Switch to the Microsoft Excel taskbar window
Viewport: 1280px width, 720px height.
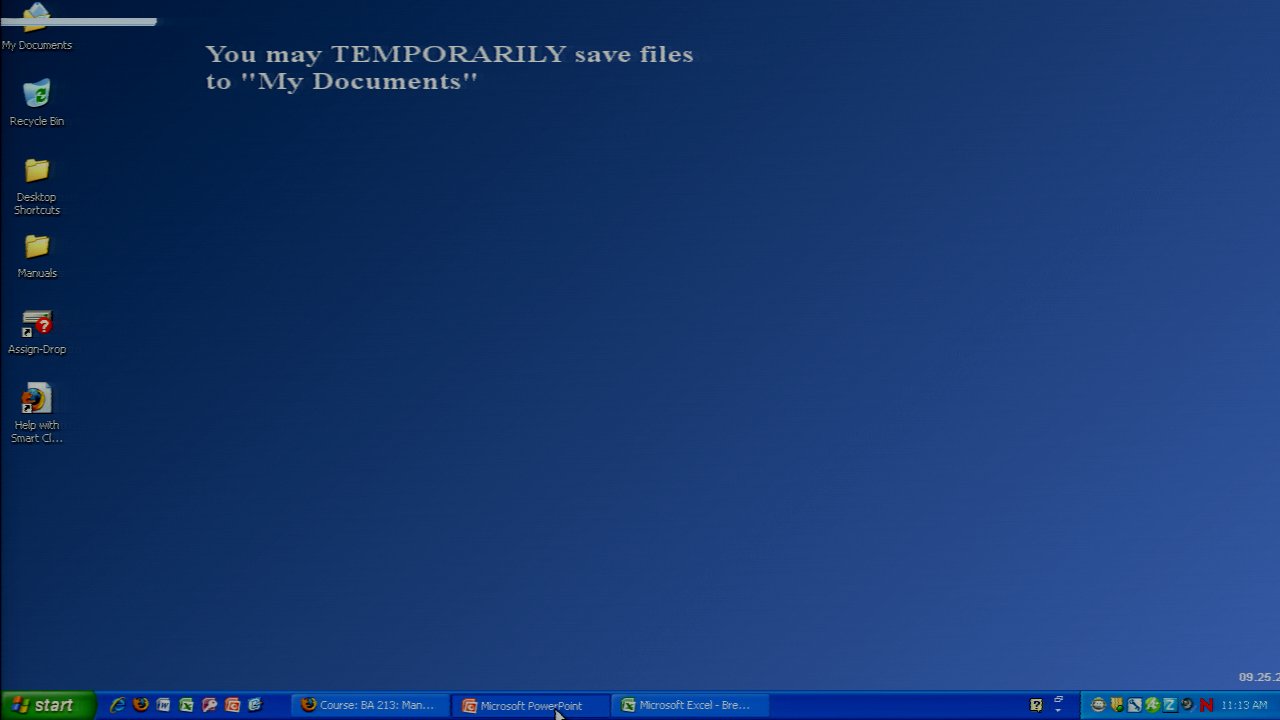pos(688,705)
